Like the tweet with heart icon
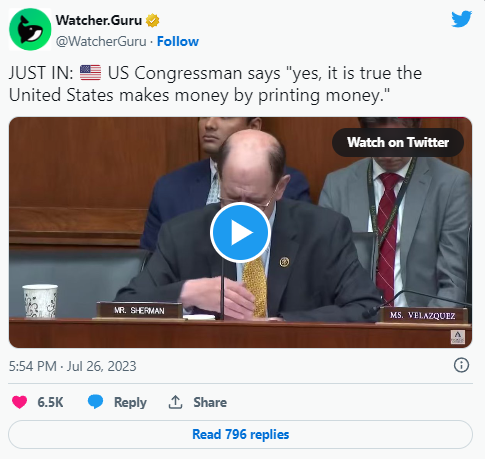 pos(19,402)
